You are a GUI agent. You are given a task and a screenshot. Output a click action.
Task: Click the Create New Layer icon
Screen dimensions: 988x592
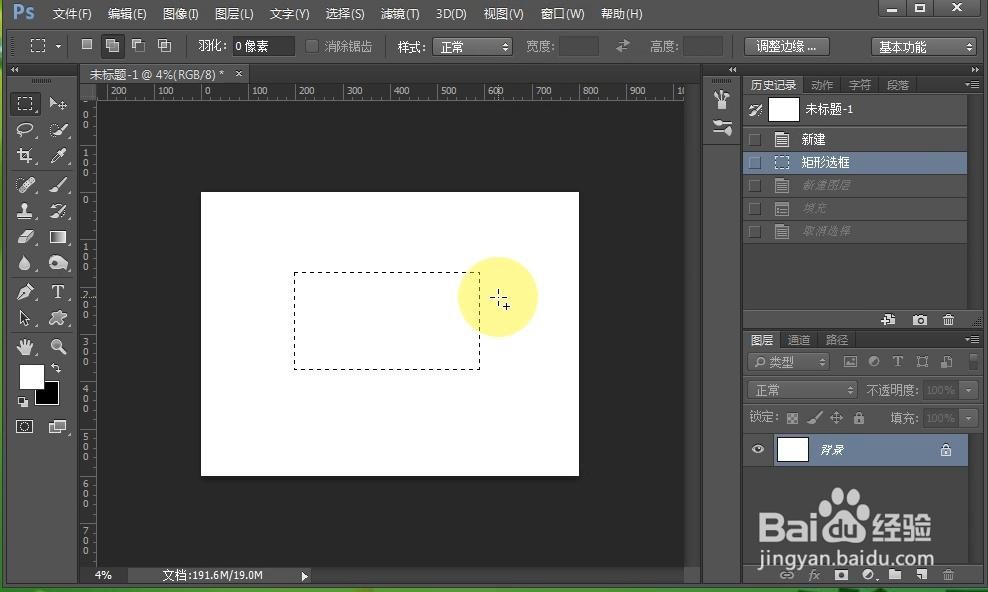tap(921, 576)
